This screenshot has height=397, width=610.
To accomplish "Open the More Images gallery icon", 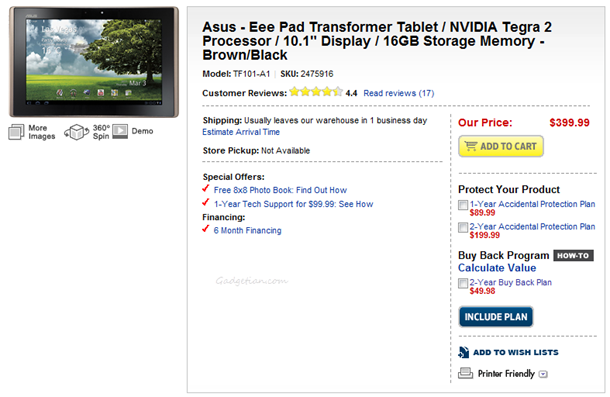I will coord(16,132).
